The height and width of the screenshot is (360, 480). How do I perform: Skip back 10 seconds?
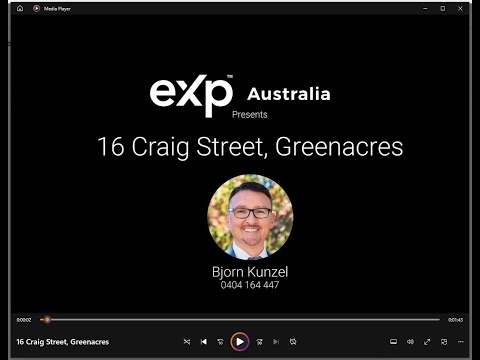pyautogui.click(x=220, y=342)
